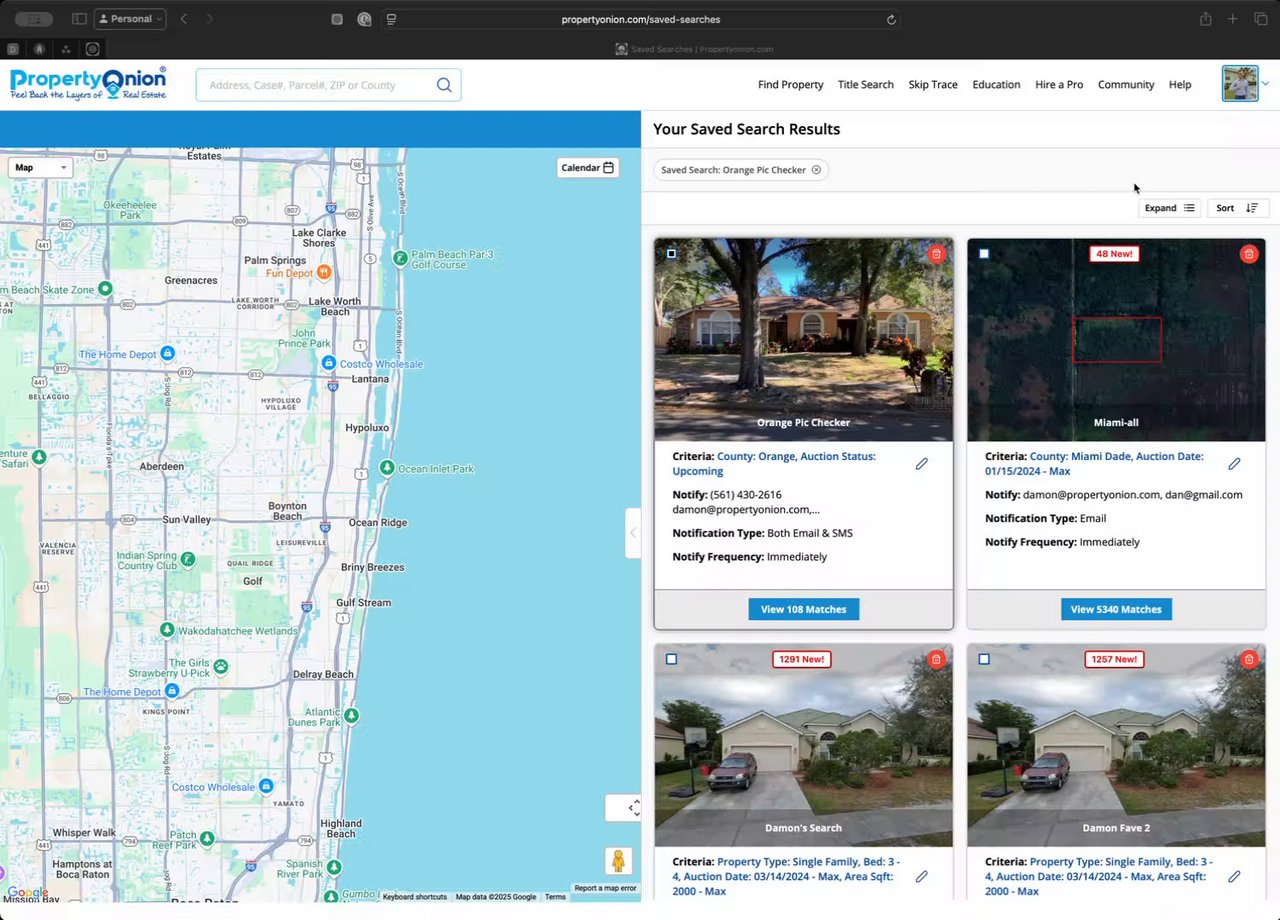
Task: Remove the Saved Search: Orange Pic Checker filter chip
Action: point(816,170)
